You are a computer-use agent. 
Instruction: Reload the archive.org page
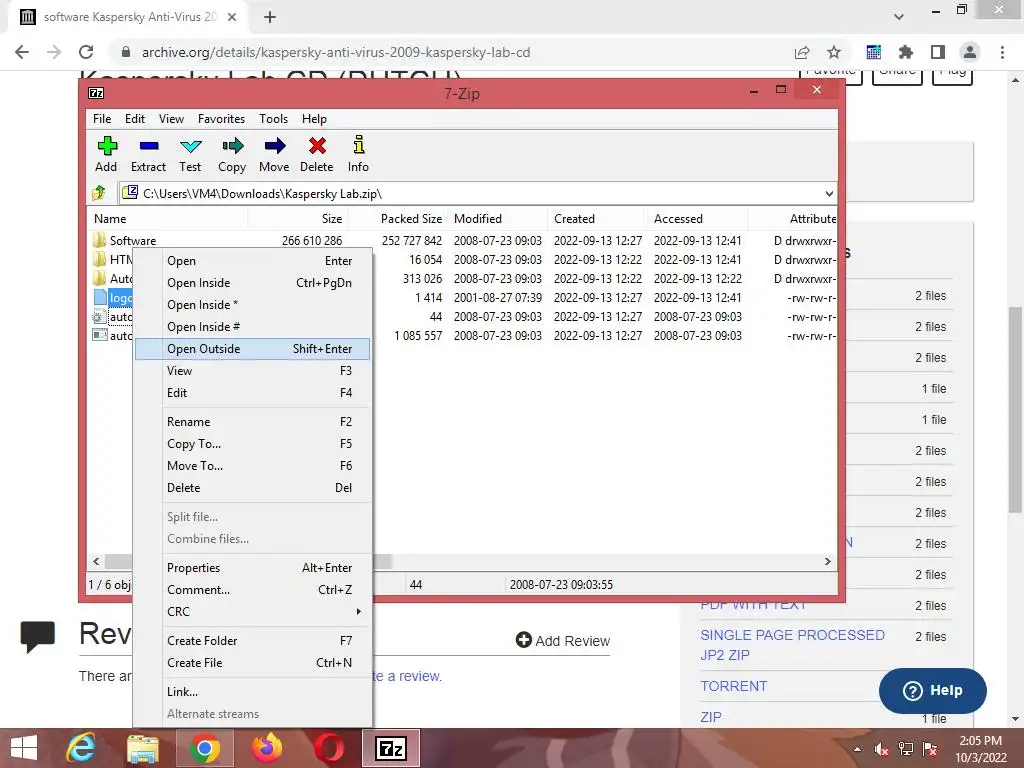[86, 52]
